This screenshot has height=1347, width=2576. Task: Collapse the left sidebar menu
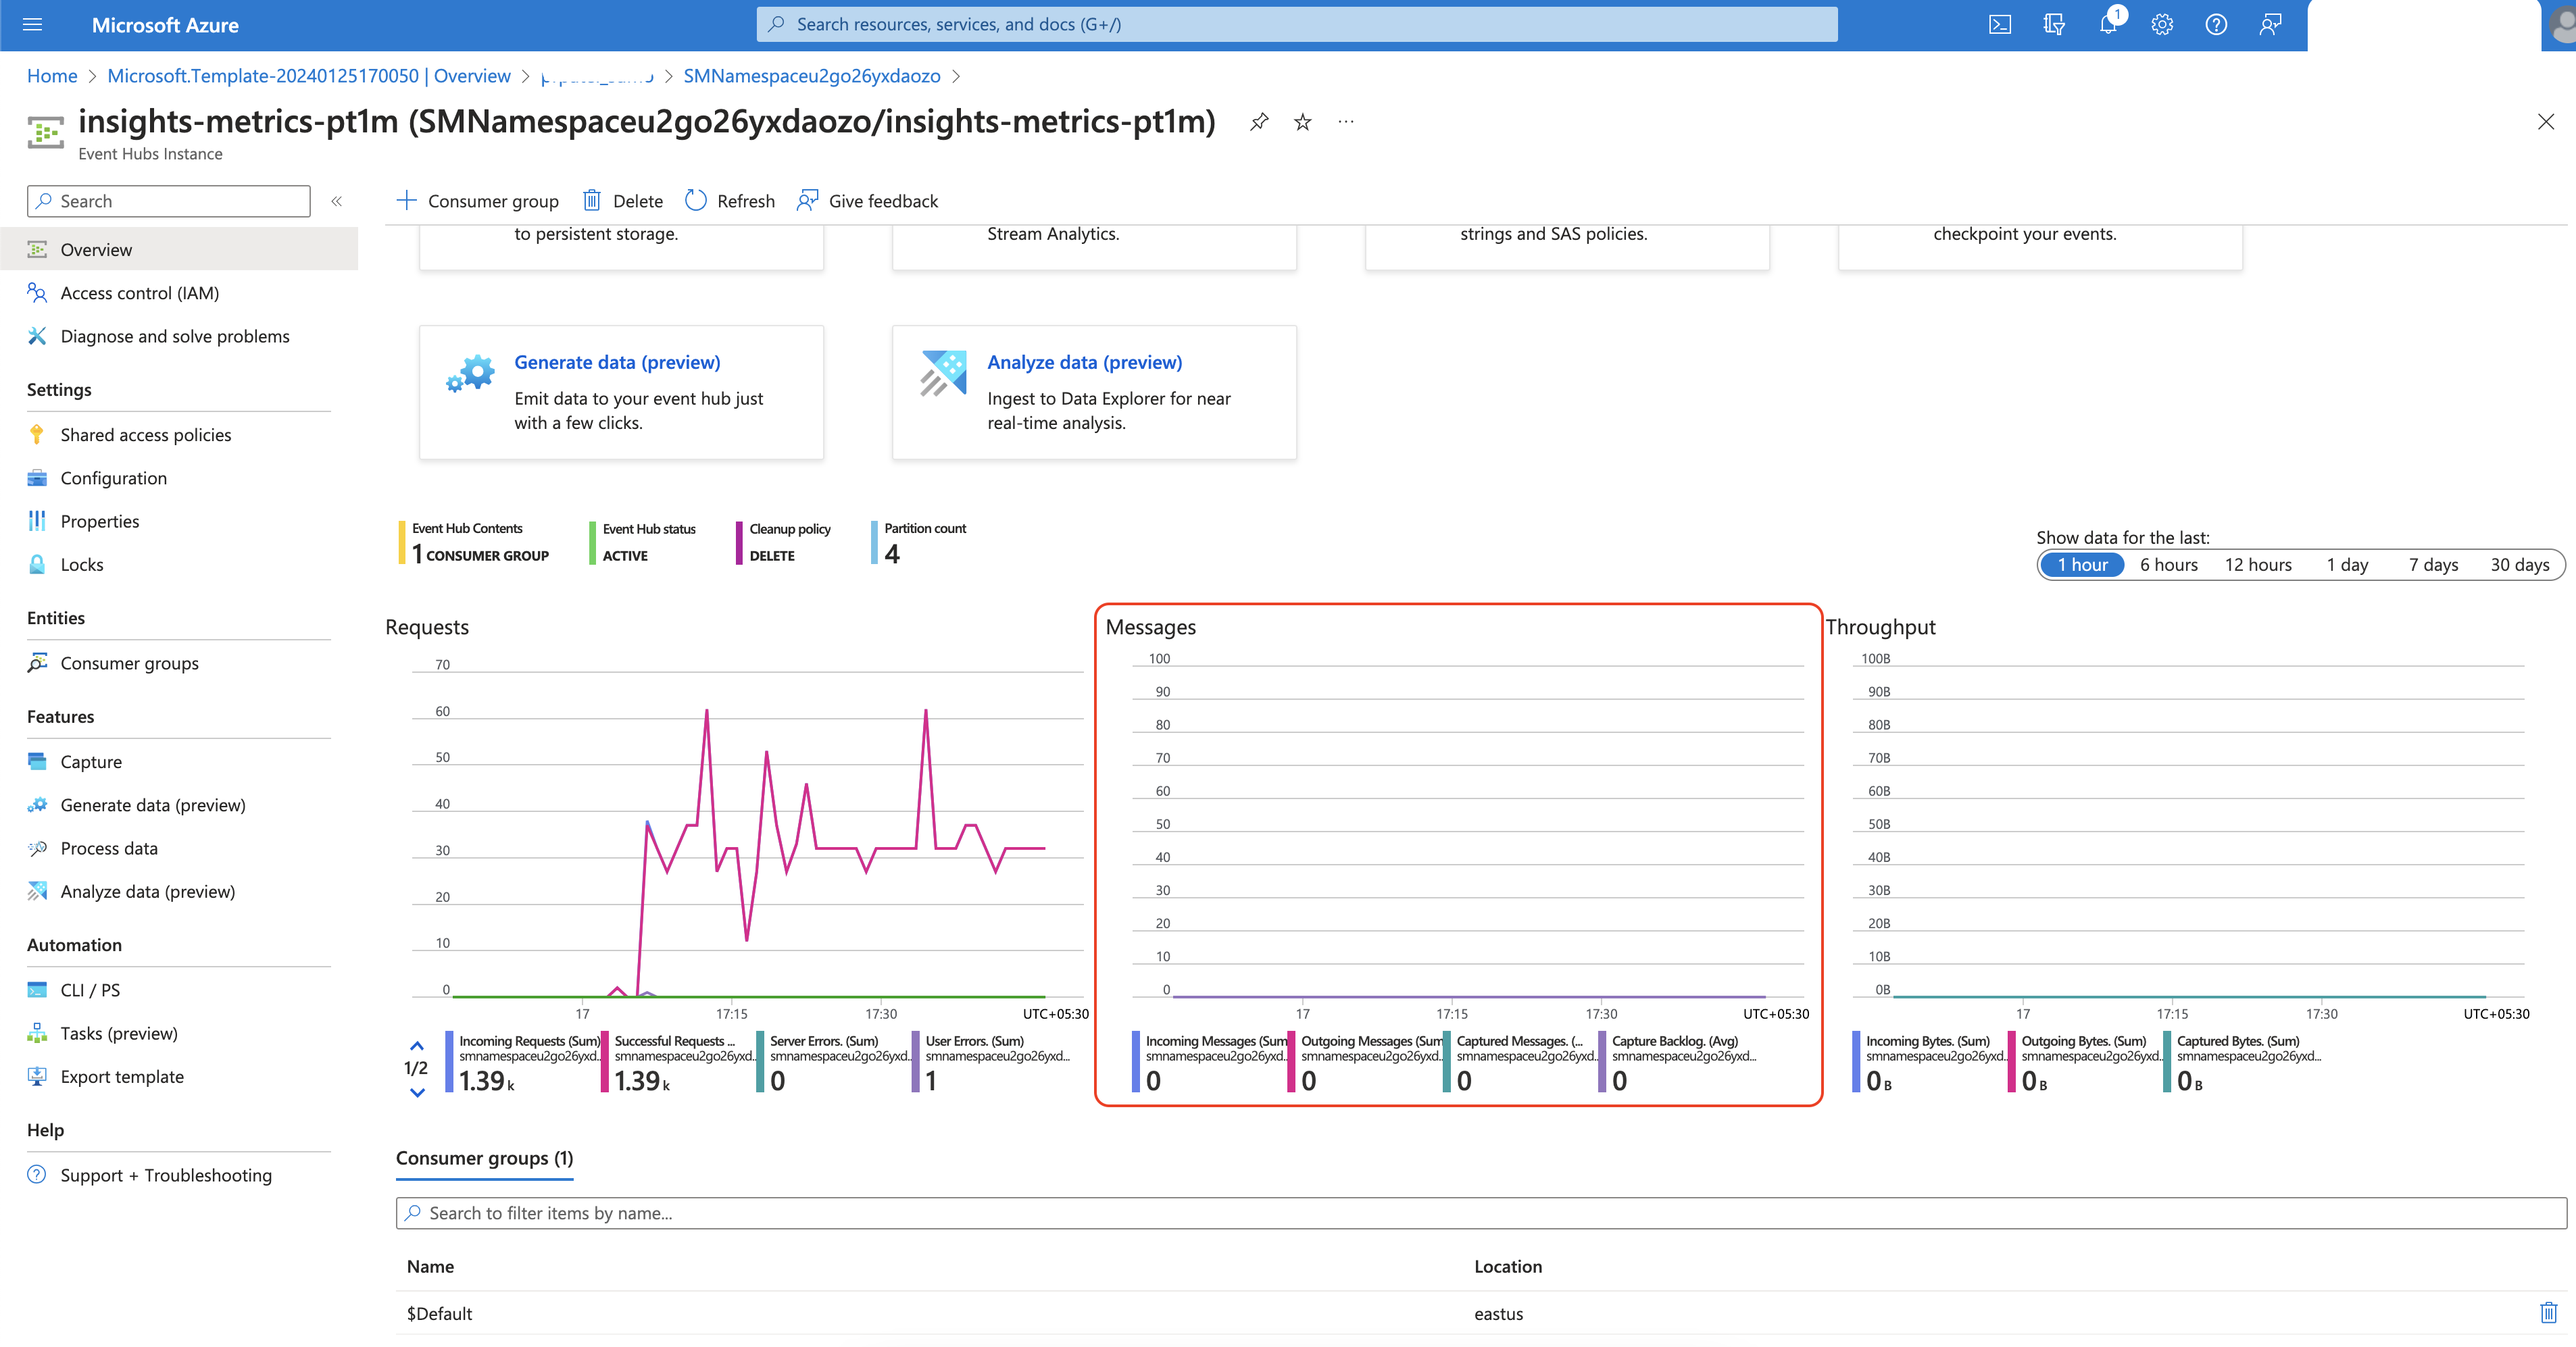(337, 201)
